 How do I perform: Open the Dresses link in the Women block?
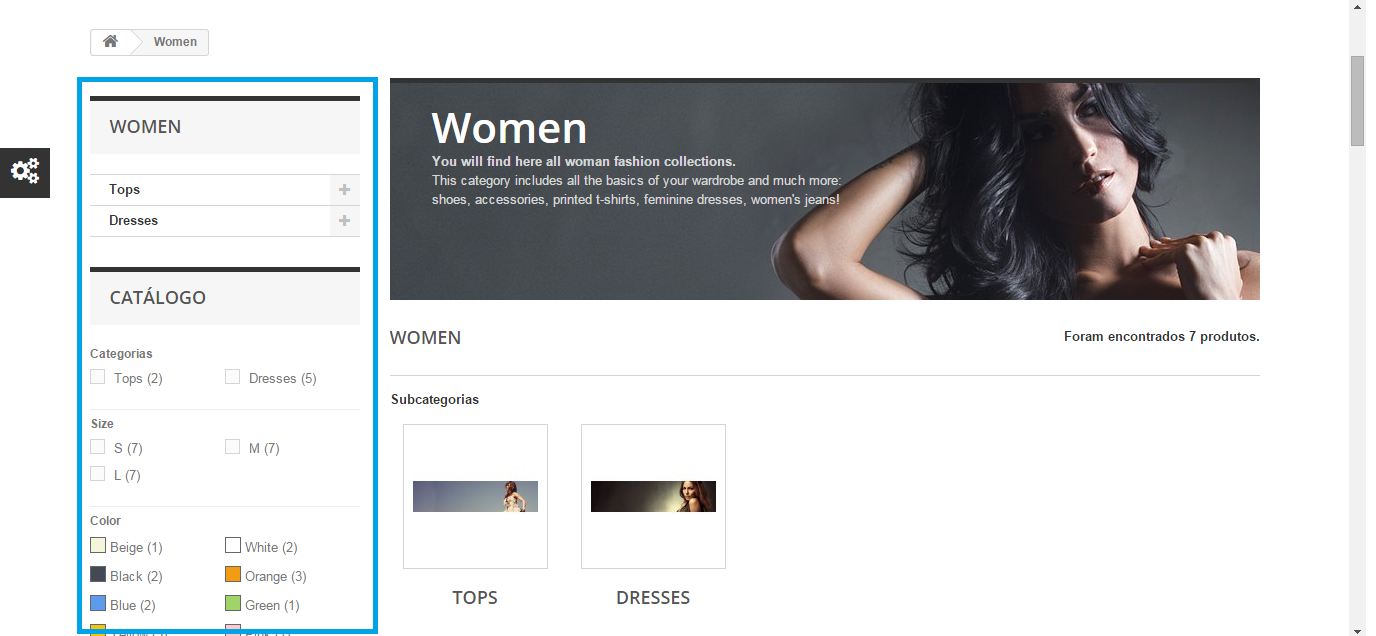point(134,221)
